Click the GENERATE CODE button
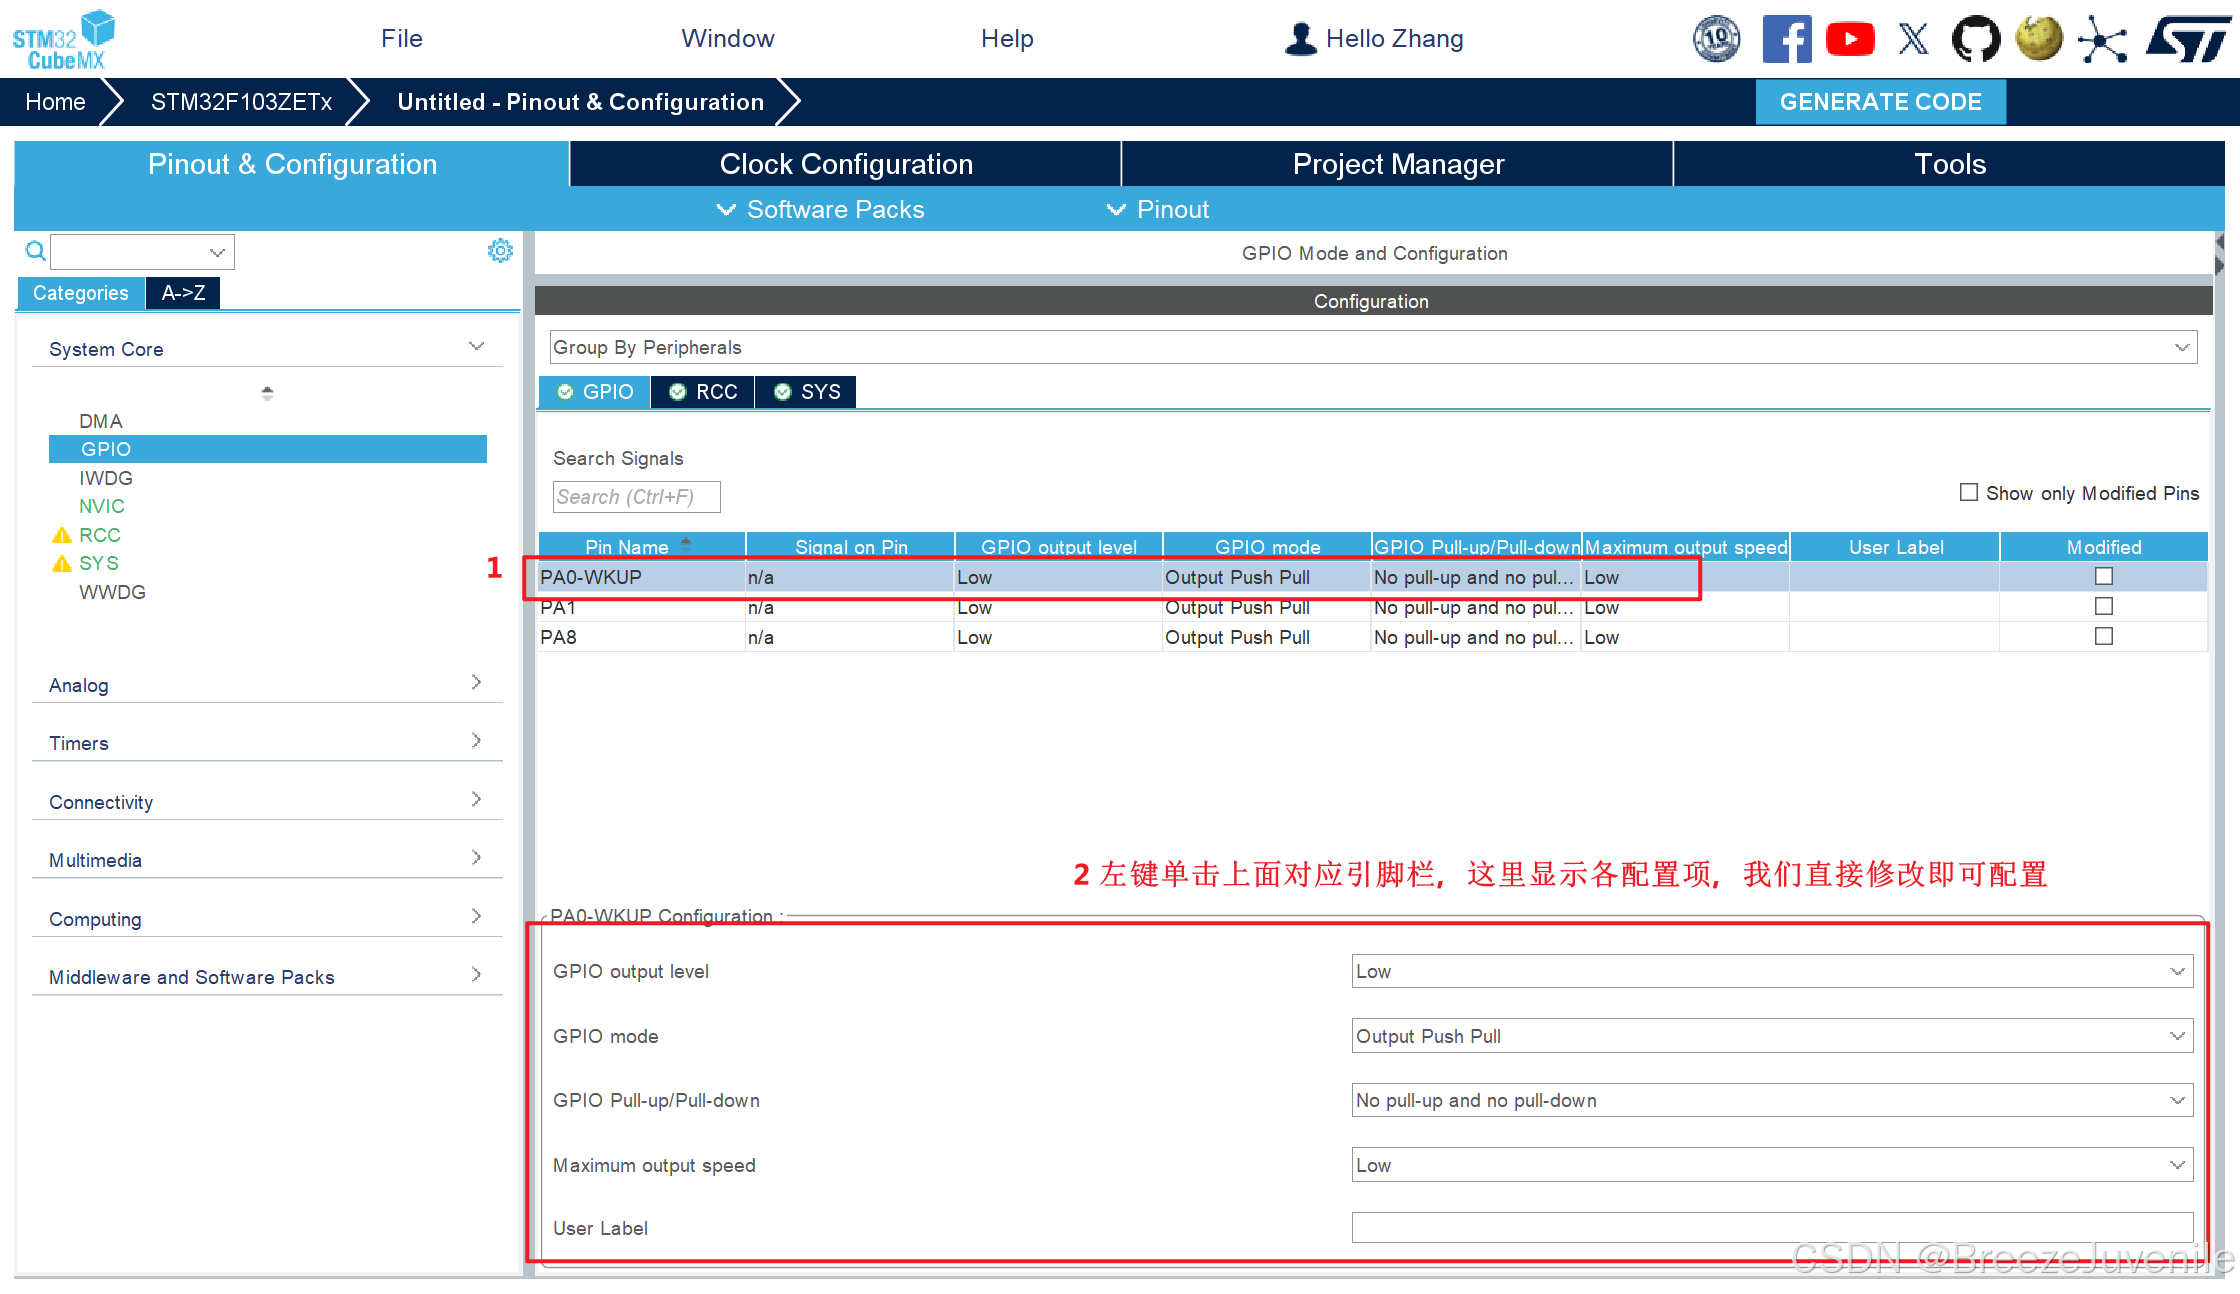 tap(1880, 102)
